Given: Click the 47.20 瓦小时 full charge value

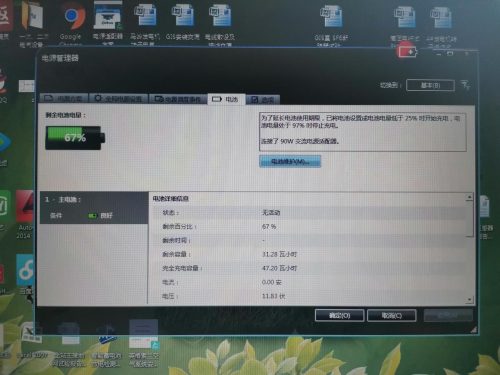Looking at the screenshot, I should click(279, 268).
